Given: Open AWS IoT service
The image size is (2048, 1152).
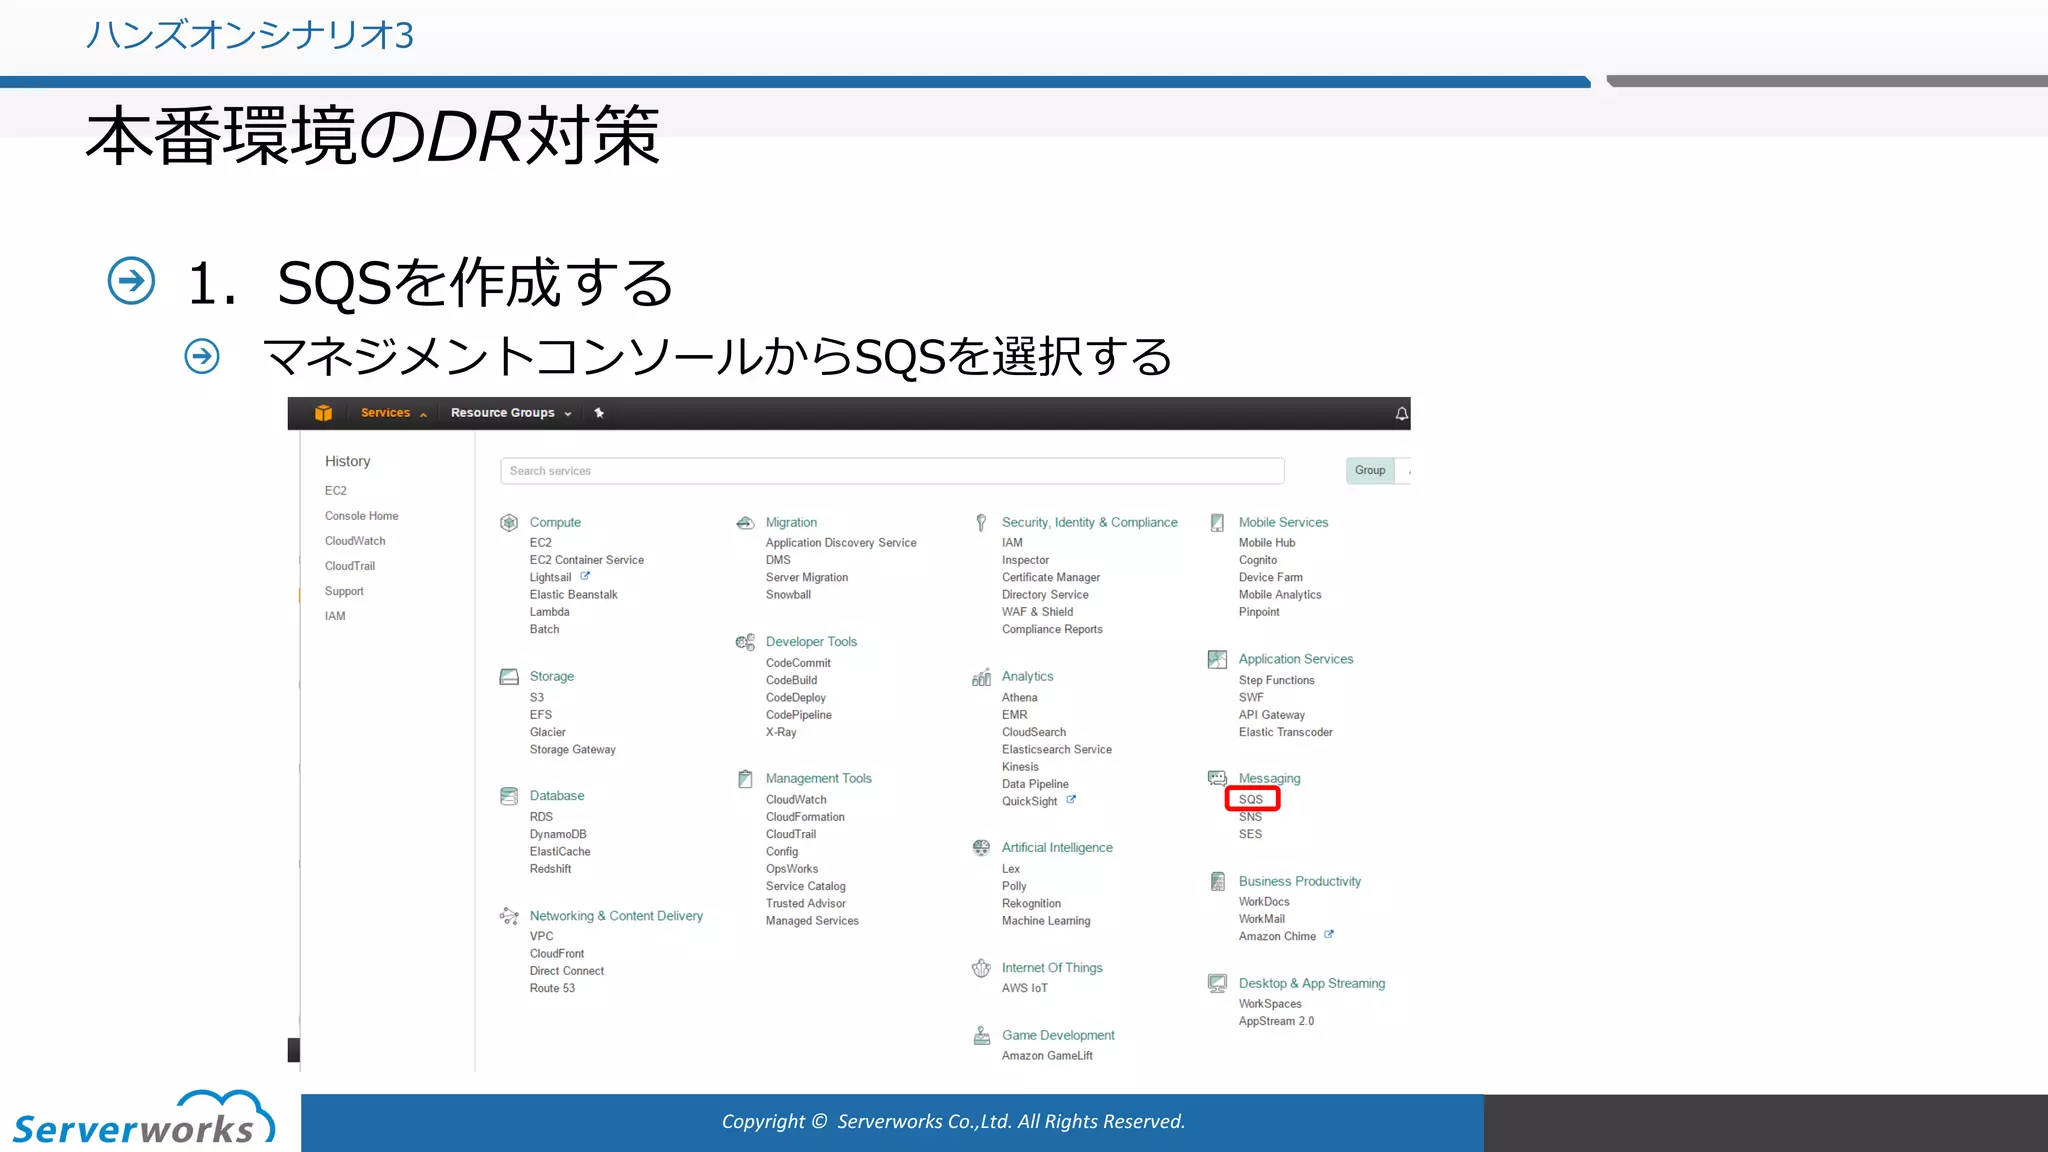Looking at the screenshot, I should [1024, 988].
